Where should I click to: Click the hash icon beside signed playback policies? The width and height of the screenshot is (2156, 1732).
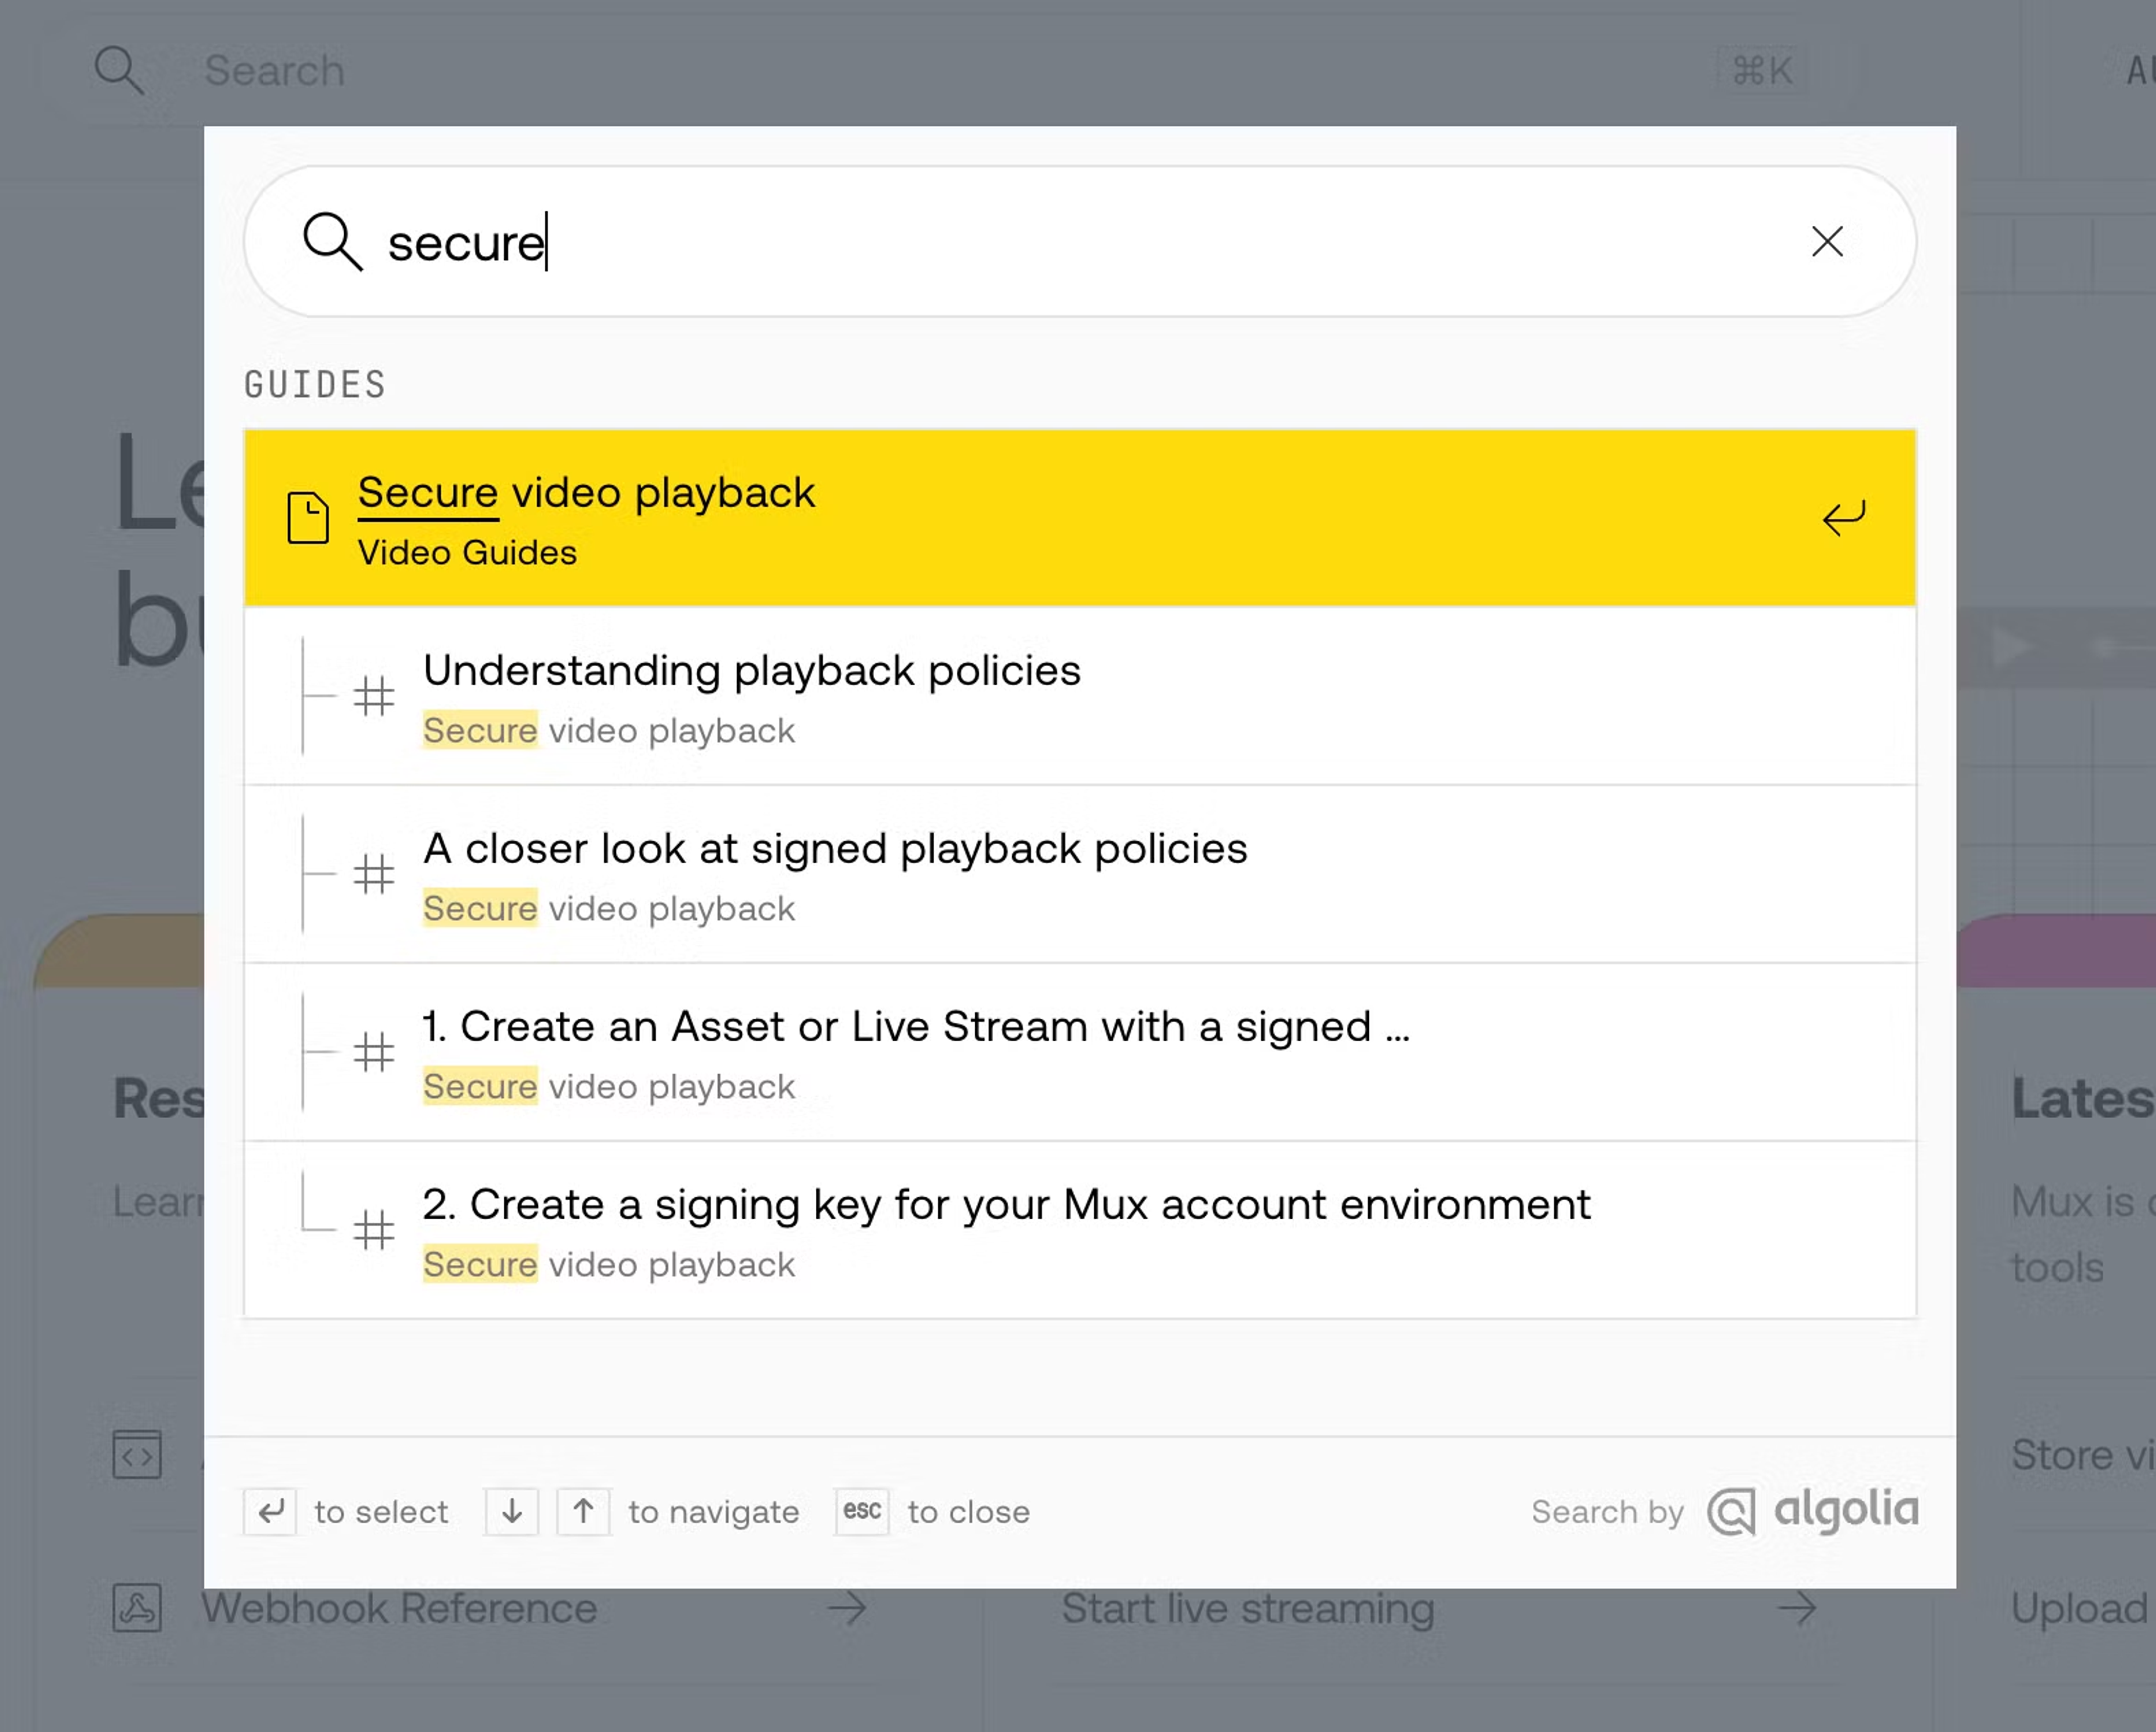click(374, 875)
